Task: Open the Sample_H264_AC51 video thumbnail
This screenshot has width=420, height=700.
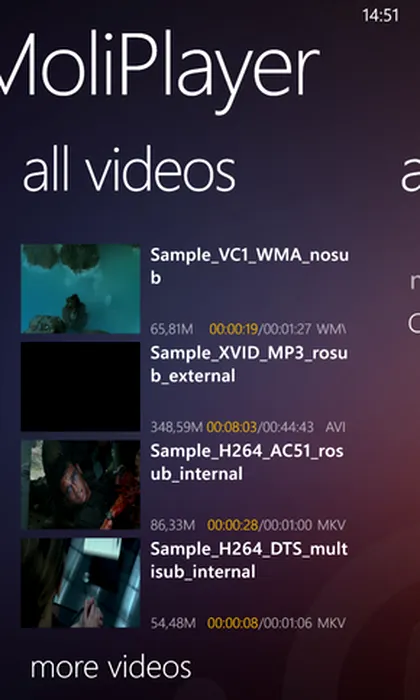Action: coord(80,485)
